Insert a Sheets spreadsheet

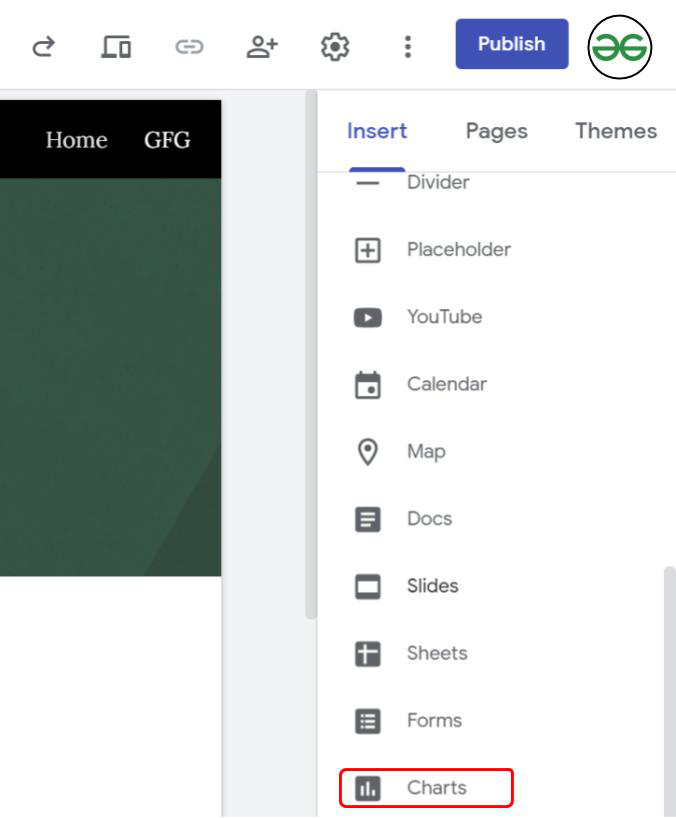437,654
